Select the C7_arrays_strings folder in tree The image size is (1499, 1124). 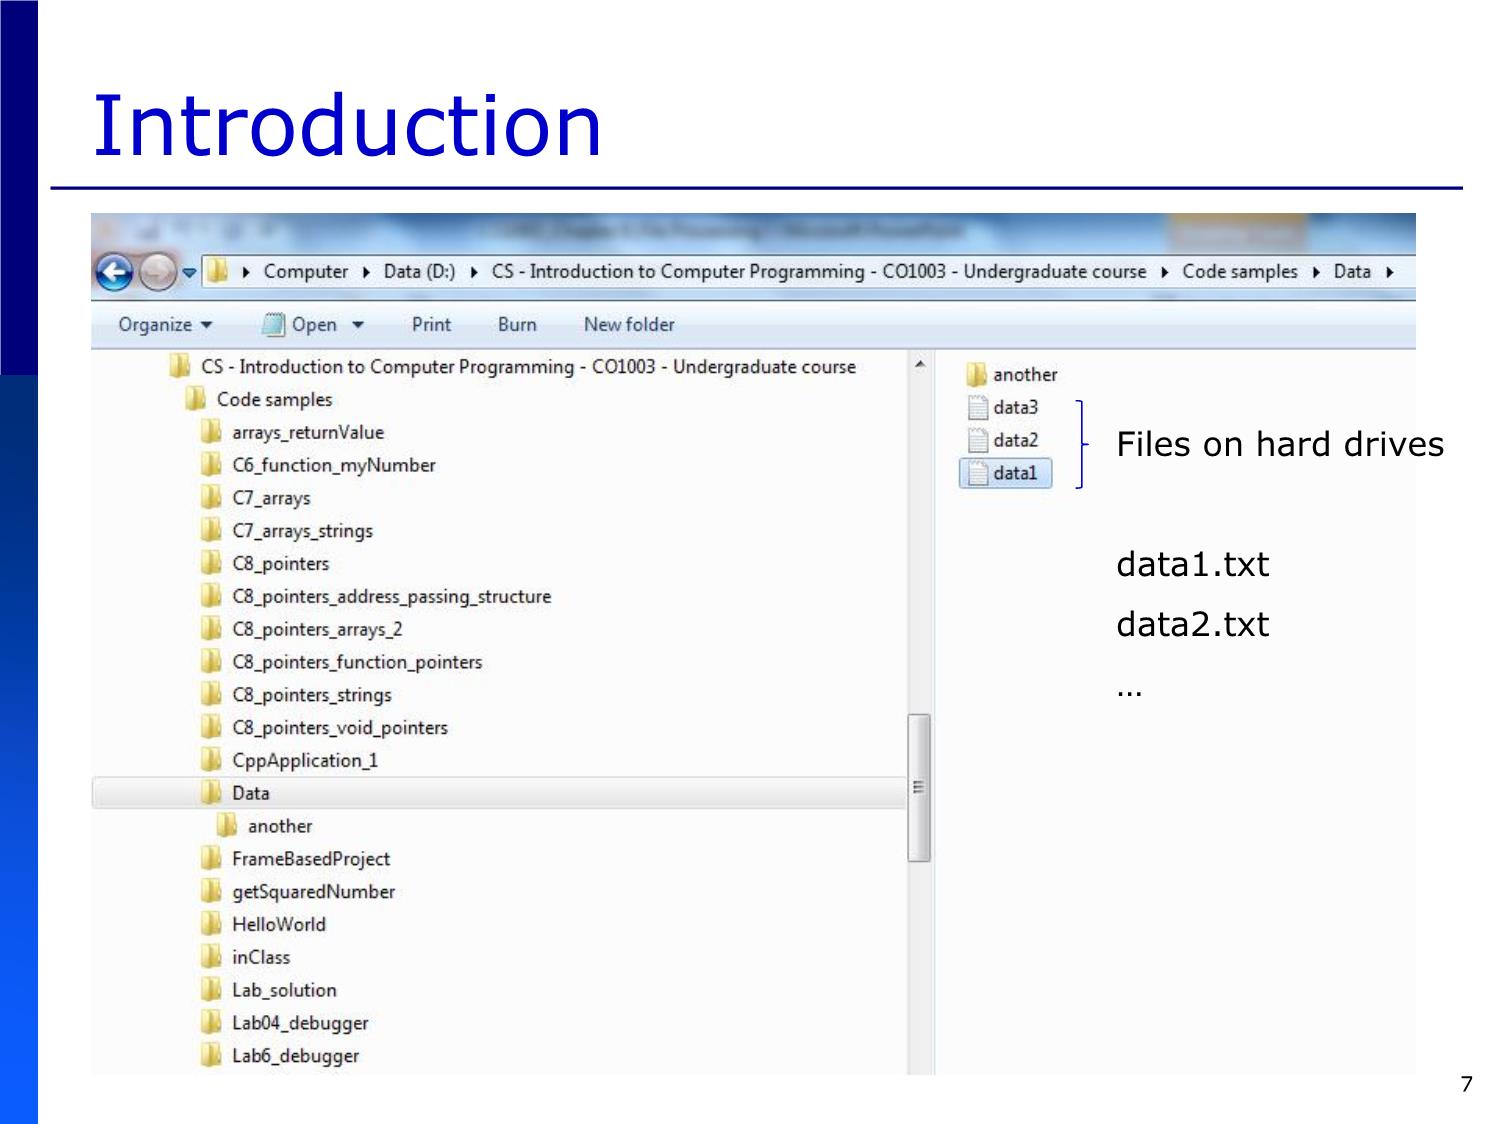click(x=287, y=531)
